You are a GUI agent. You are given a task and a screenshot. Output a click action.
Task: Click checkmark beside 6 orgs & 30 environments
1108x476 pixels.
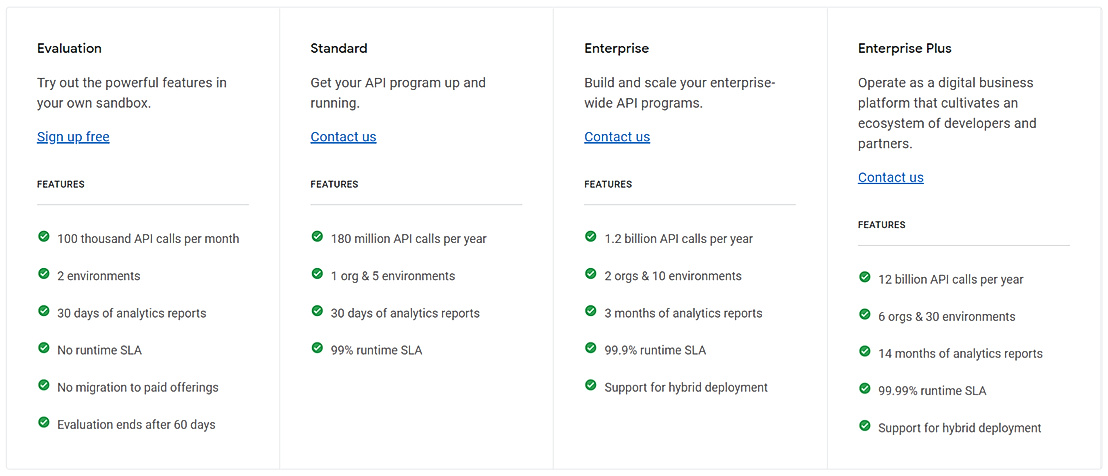pyautogui.click(x=865, y=315)
